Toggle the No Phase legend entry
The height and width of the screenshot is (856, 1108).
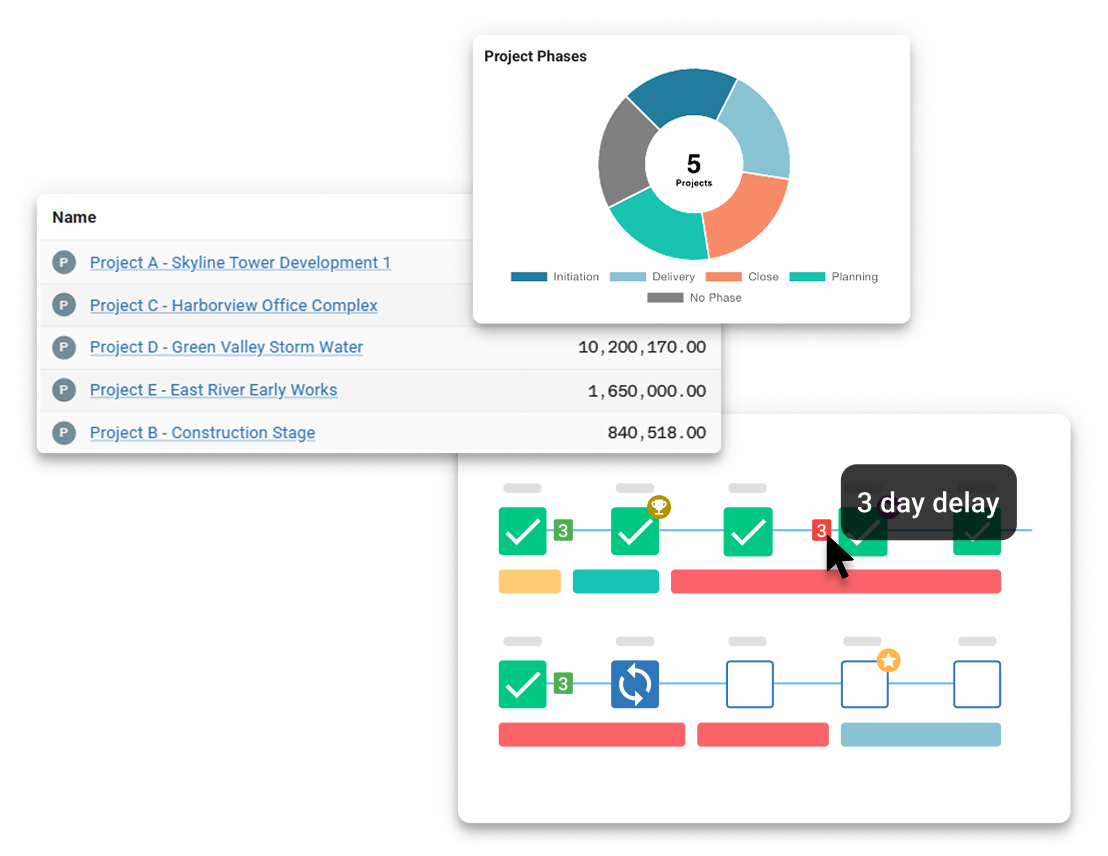tap(702, 297)
